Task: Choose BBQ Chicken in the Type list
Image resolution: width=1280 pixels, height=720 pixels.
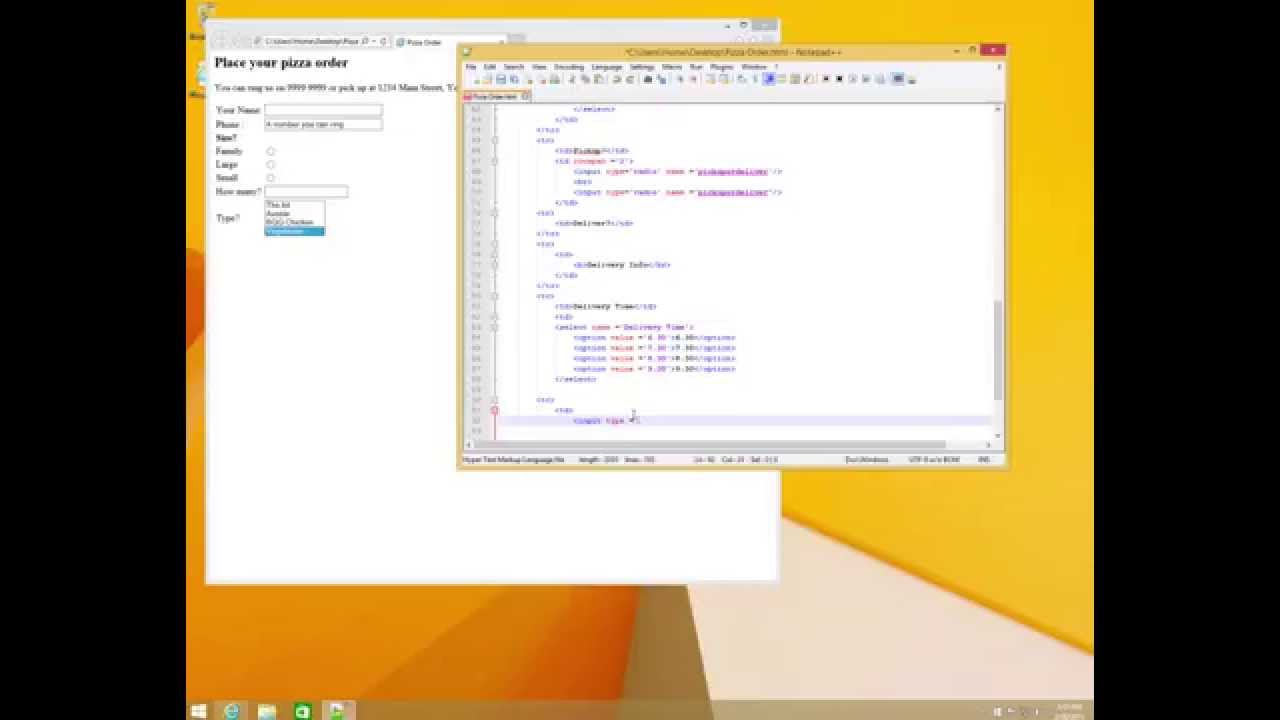Action: (294, 222)
